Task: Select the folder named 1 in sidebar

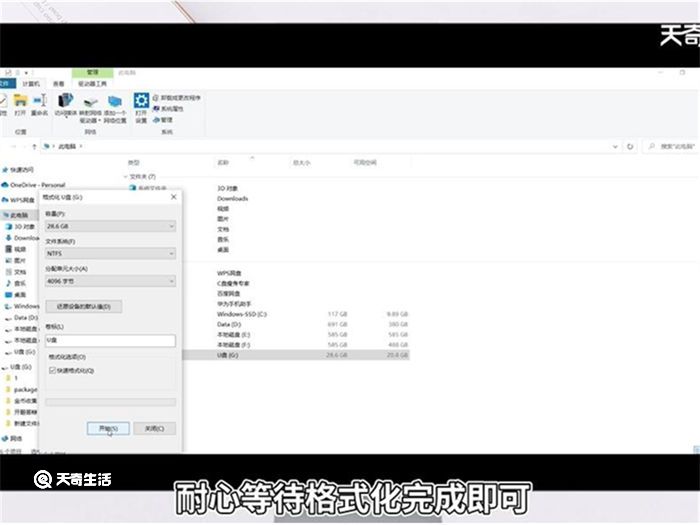Action: pos(12,378)
